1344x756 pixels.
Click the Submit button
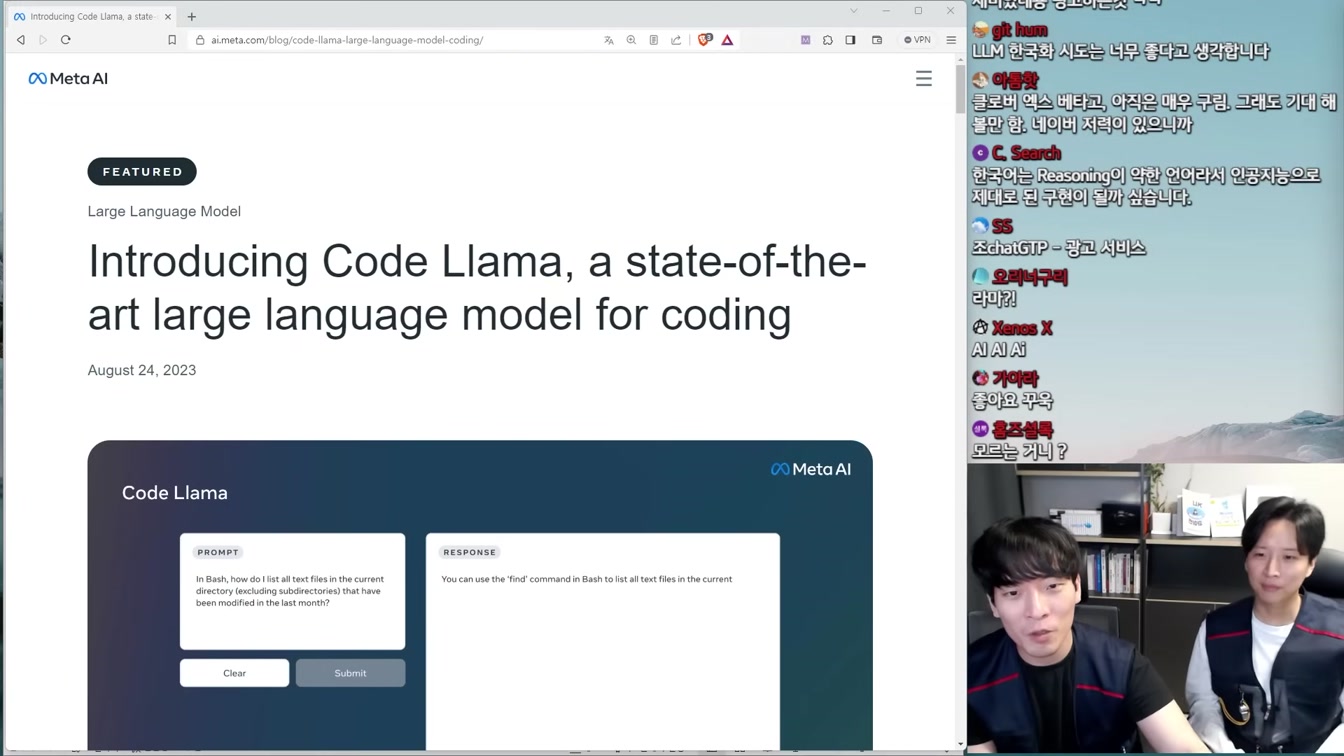click(x=350, y=673)
